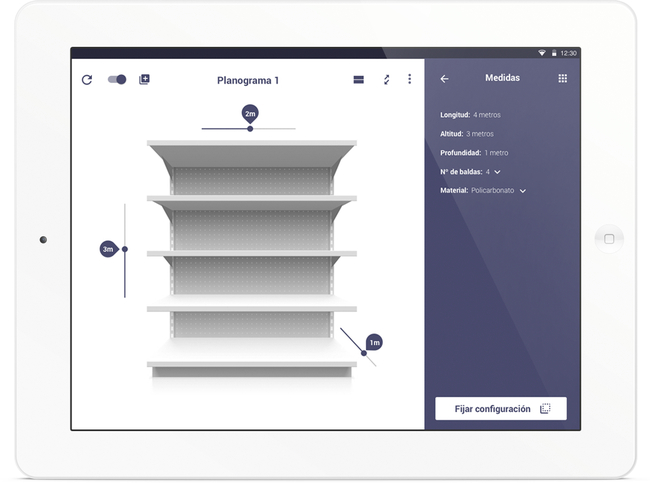Expand the Nº de baldas dropdown
650x483 pixels.
497,172
